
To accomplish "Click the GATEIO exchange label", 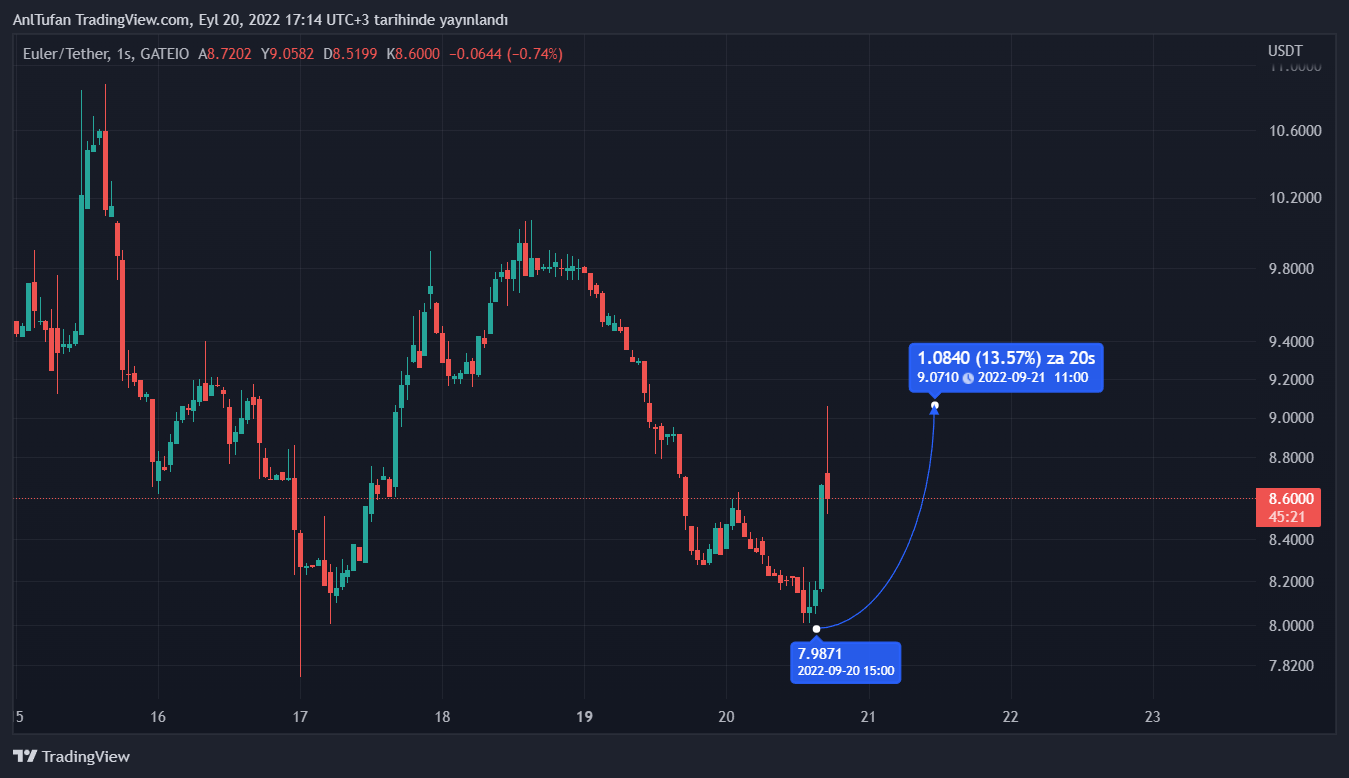I will [x=164, y=54].
